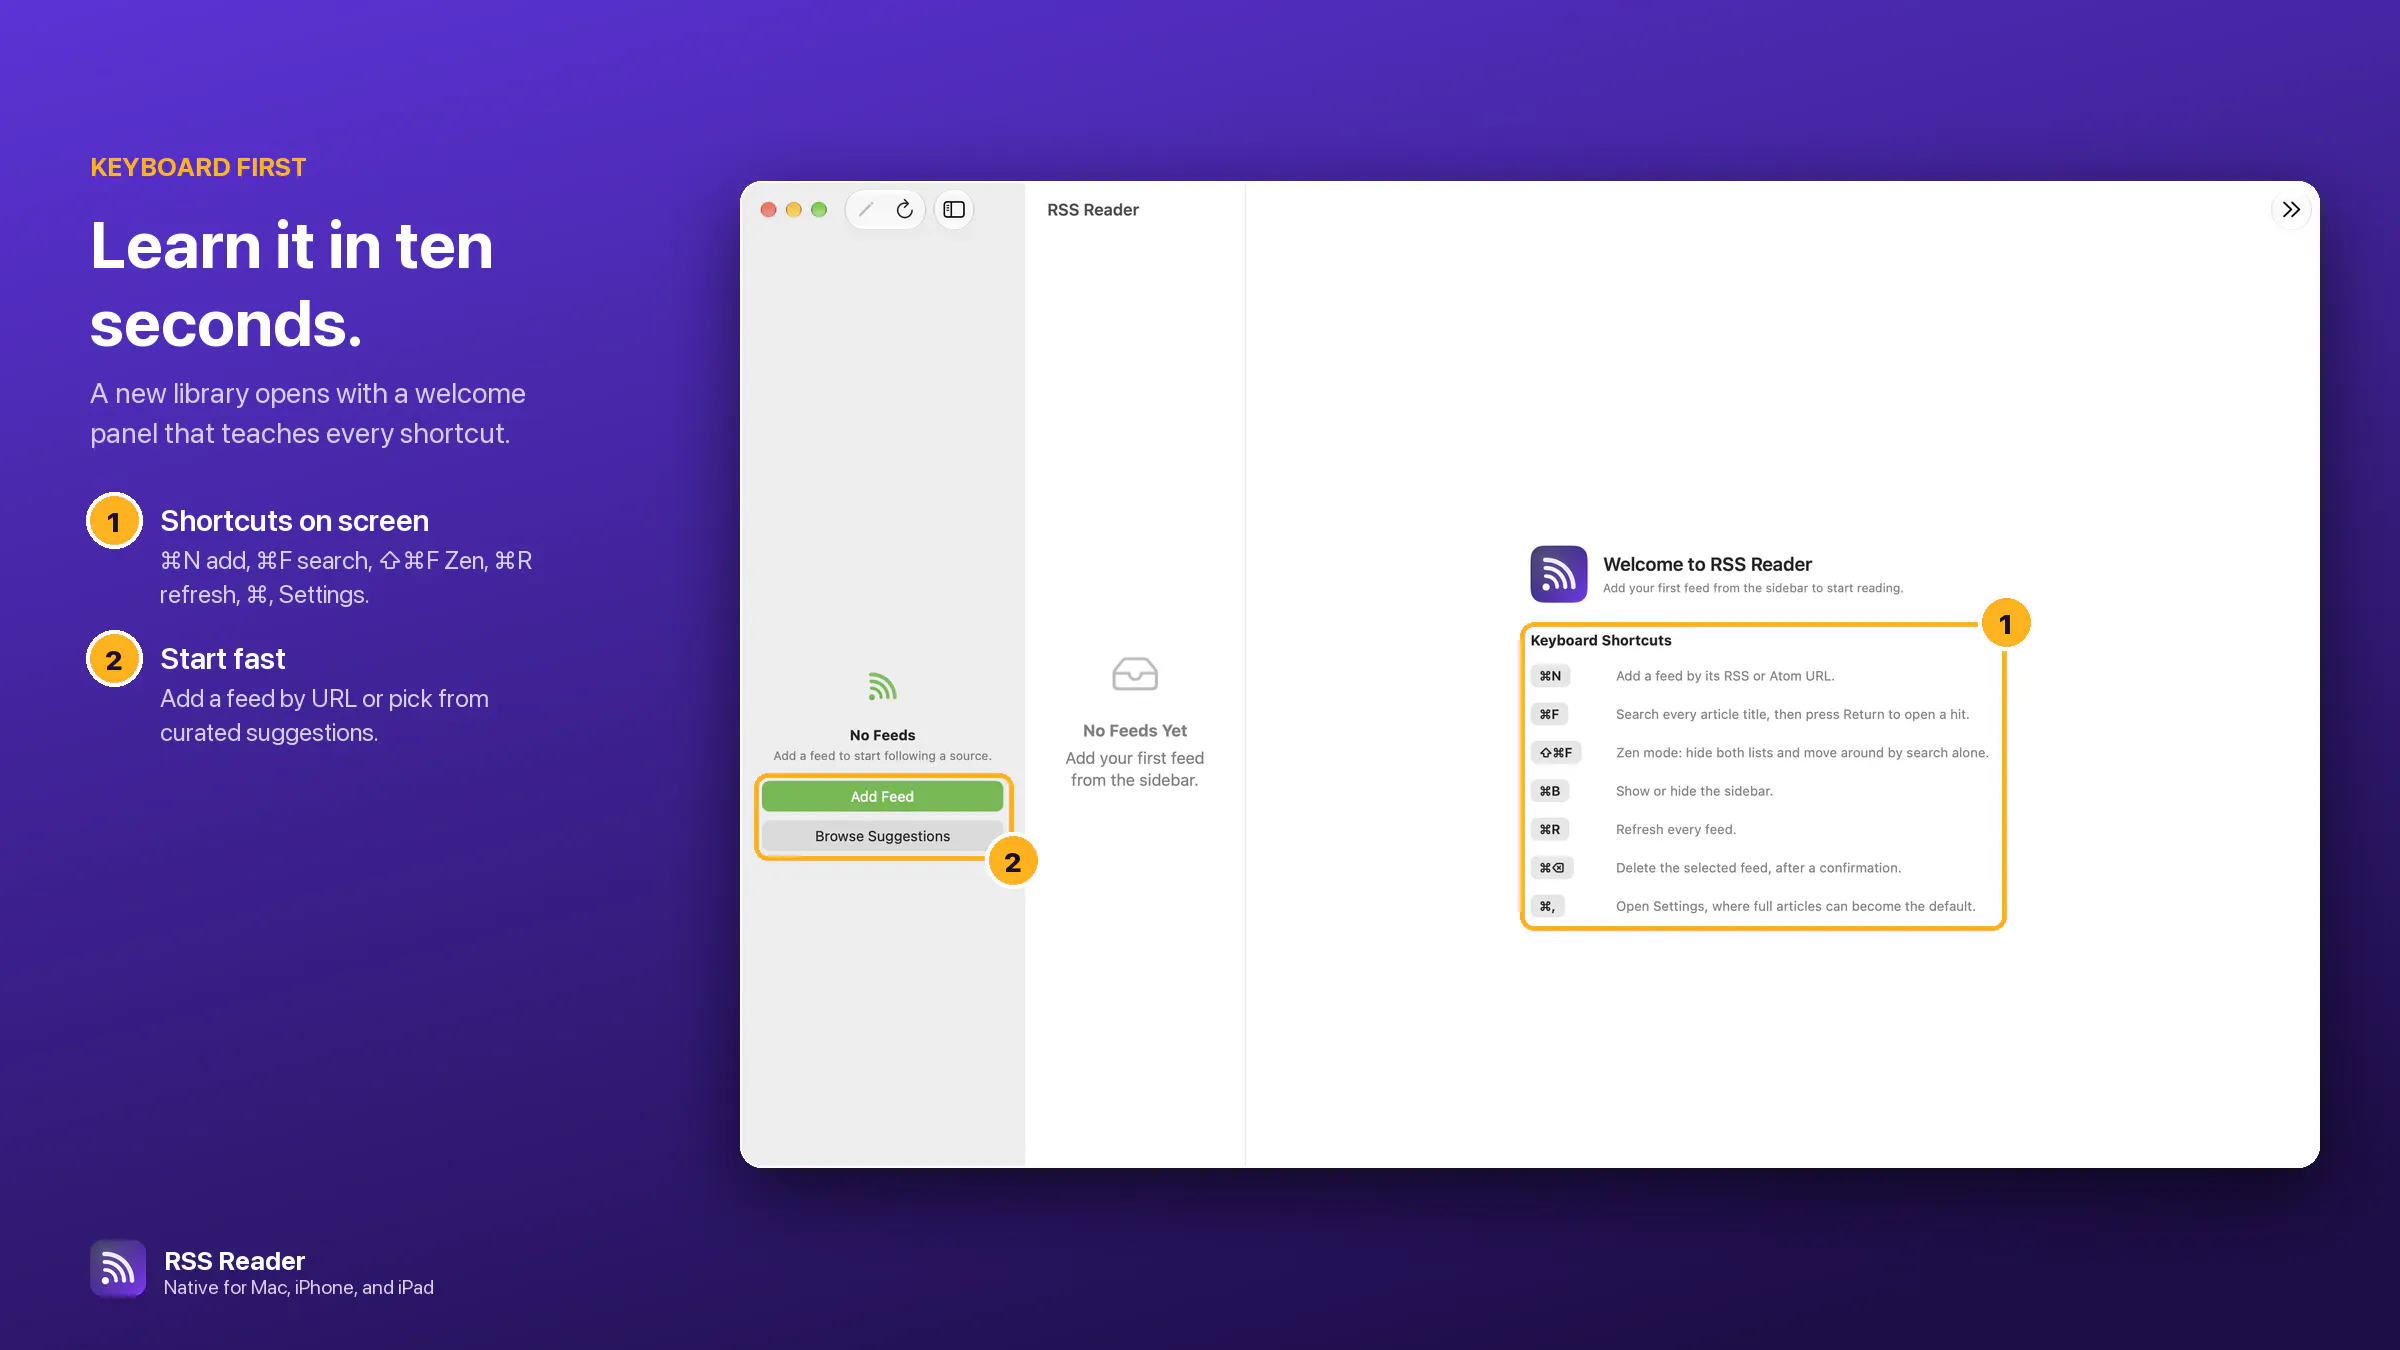2400x1350 pixels.
Task: Click the RSS Reader logo in the slide footer
Action: click(118, 1269)
